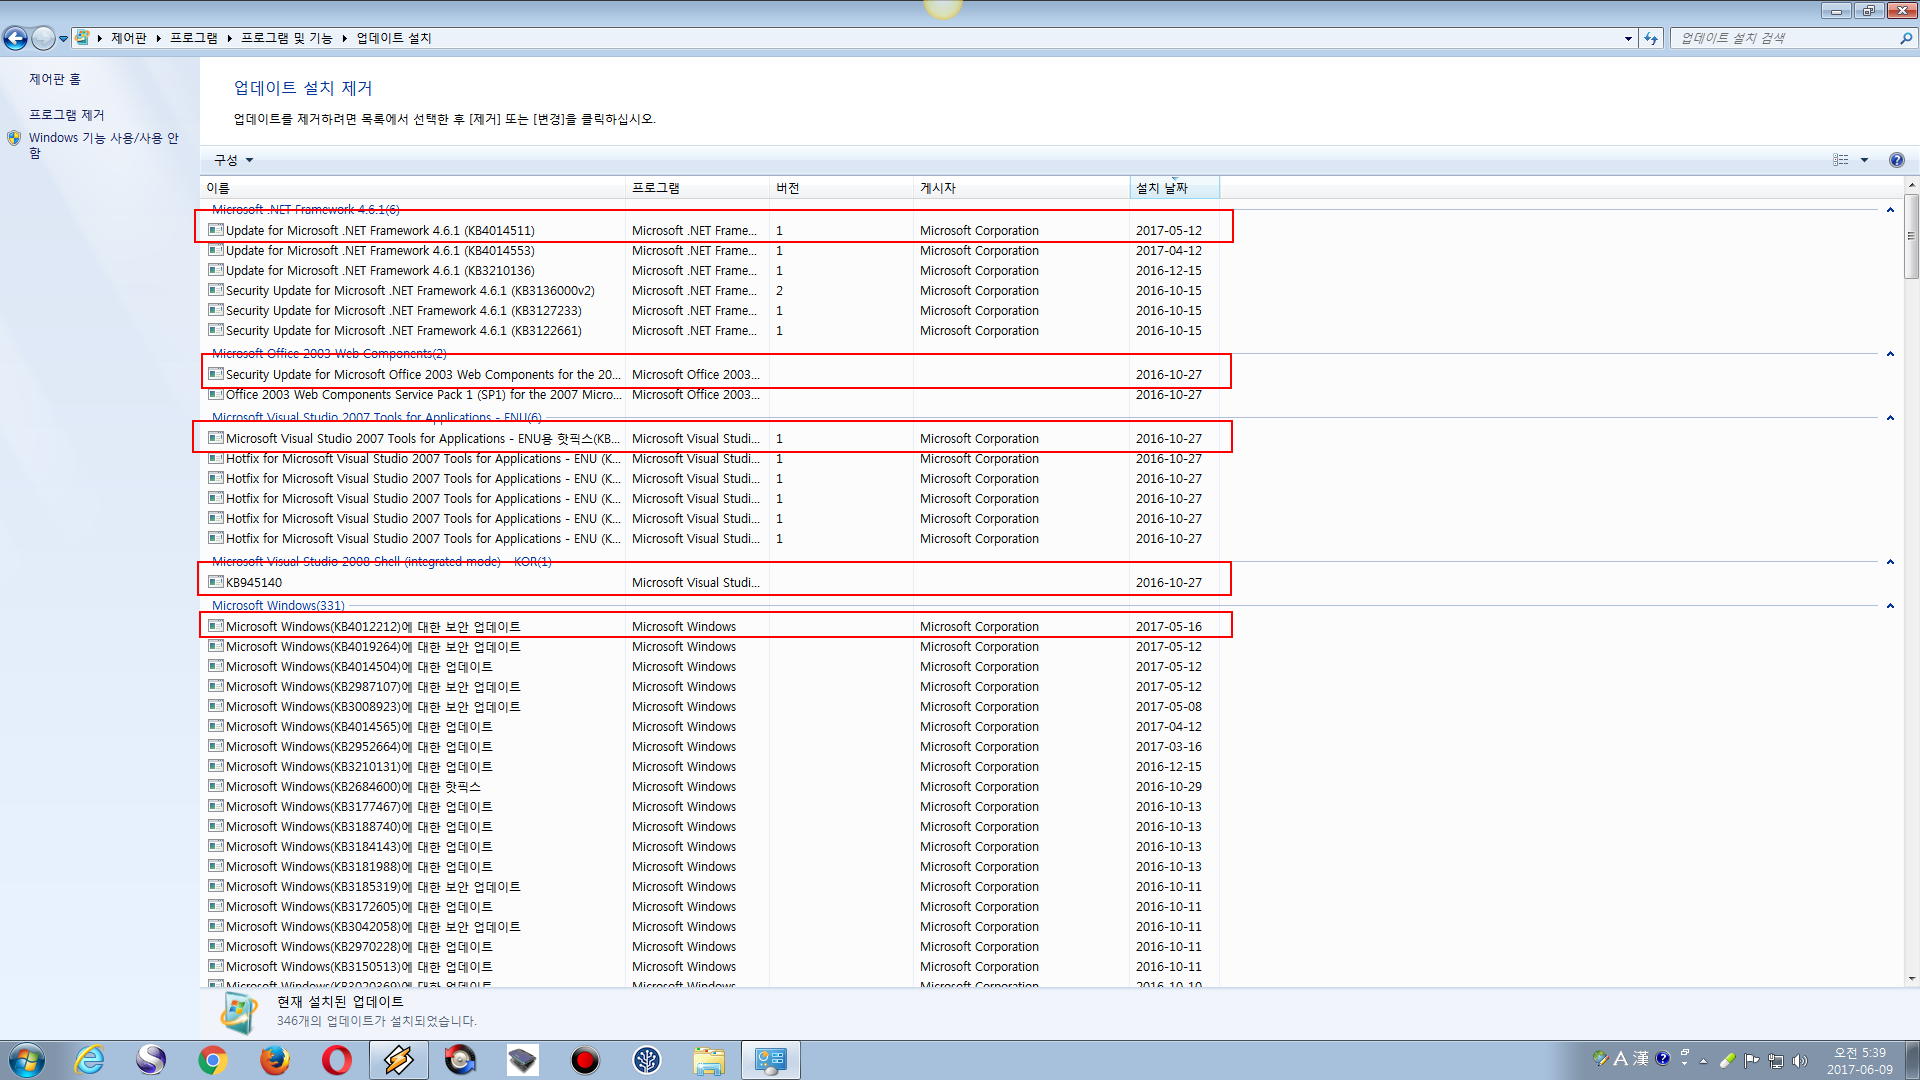This screenshot has height=1080, width=1920.
Task: Switch to Control Panel taskbar button
Action: pyautogui.click(x=771, y=1060)
